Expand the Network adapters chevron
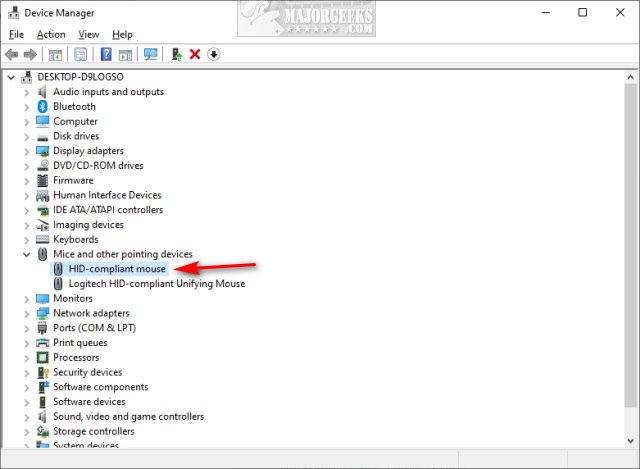 point(27,314)
